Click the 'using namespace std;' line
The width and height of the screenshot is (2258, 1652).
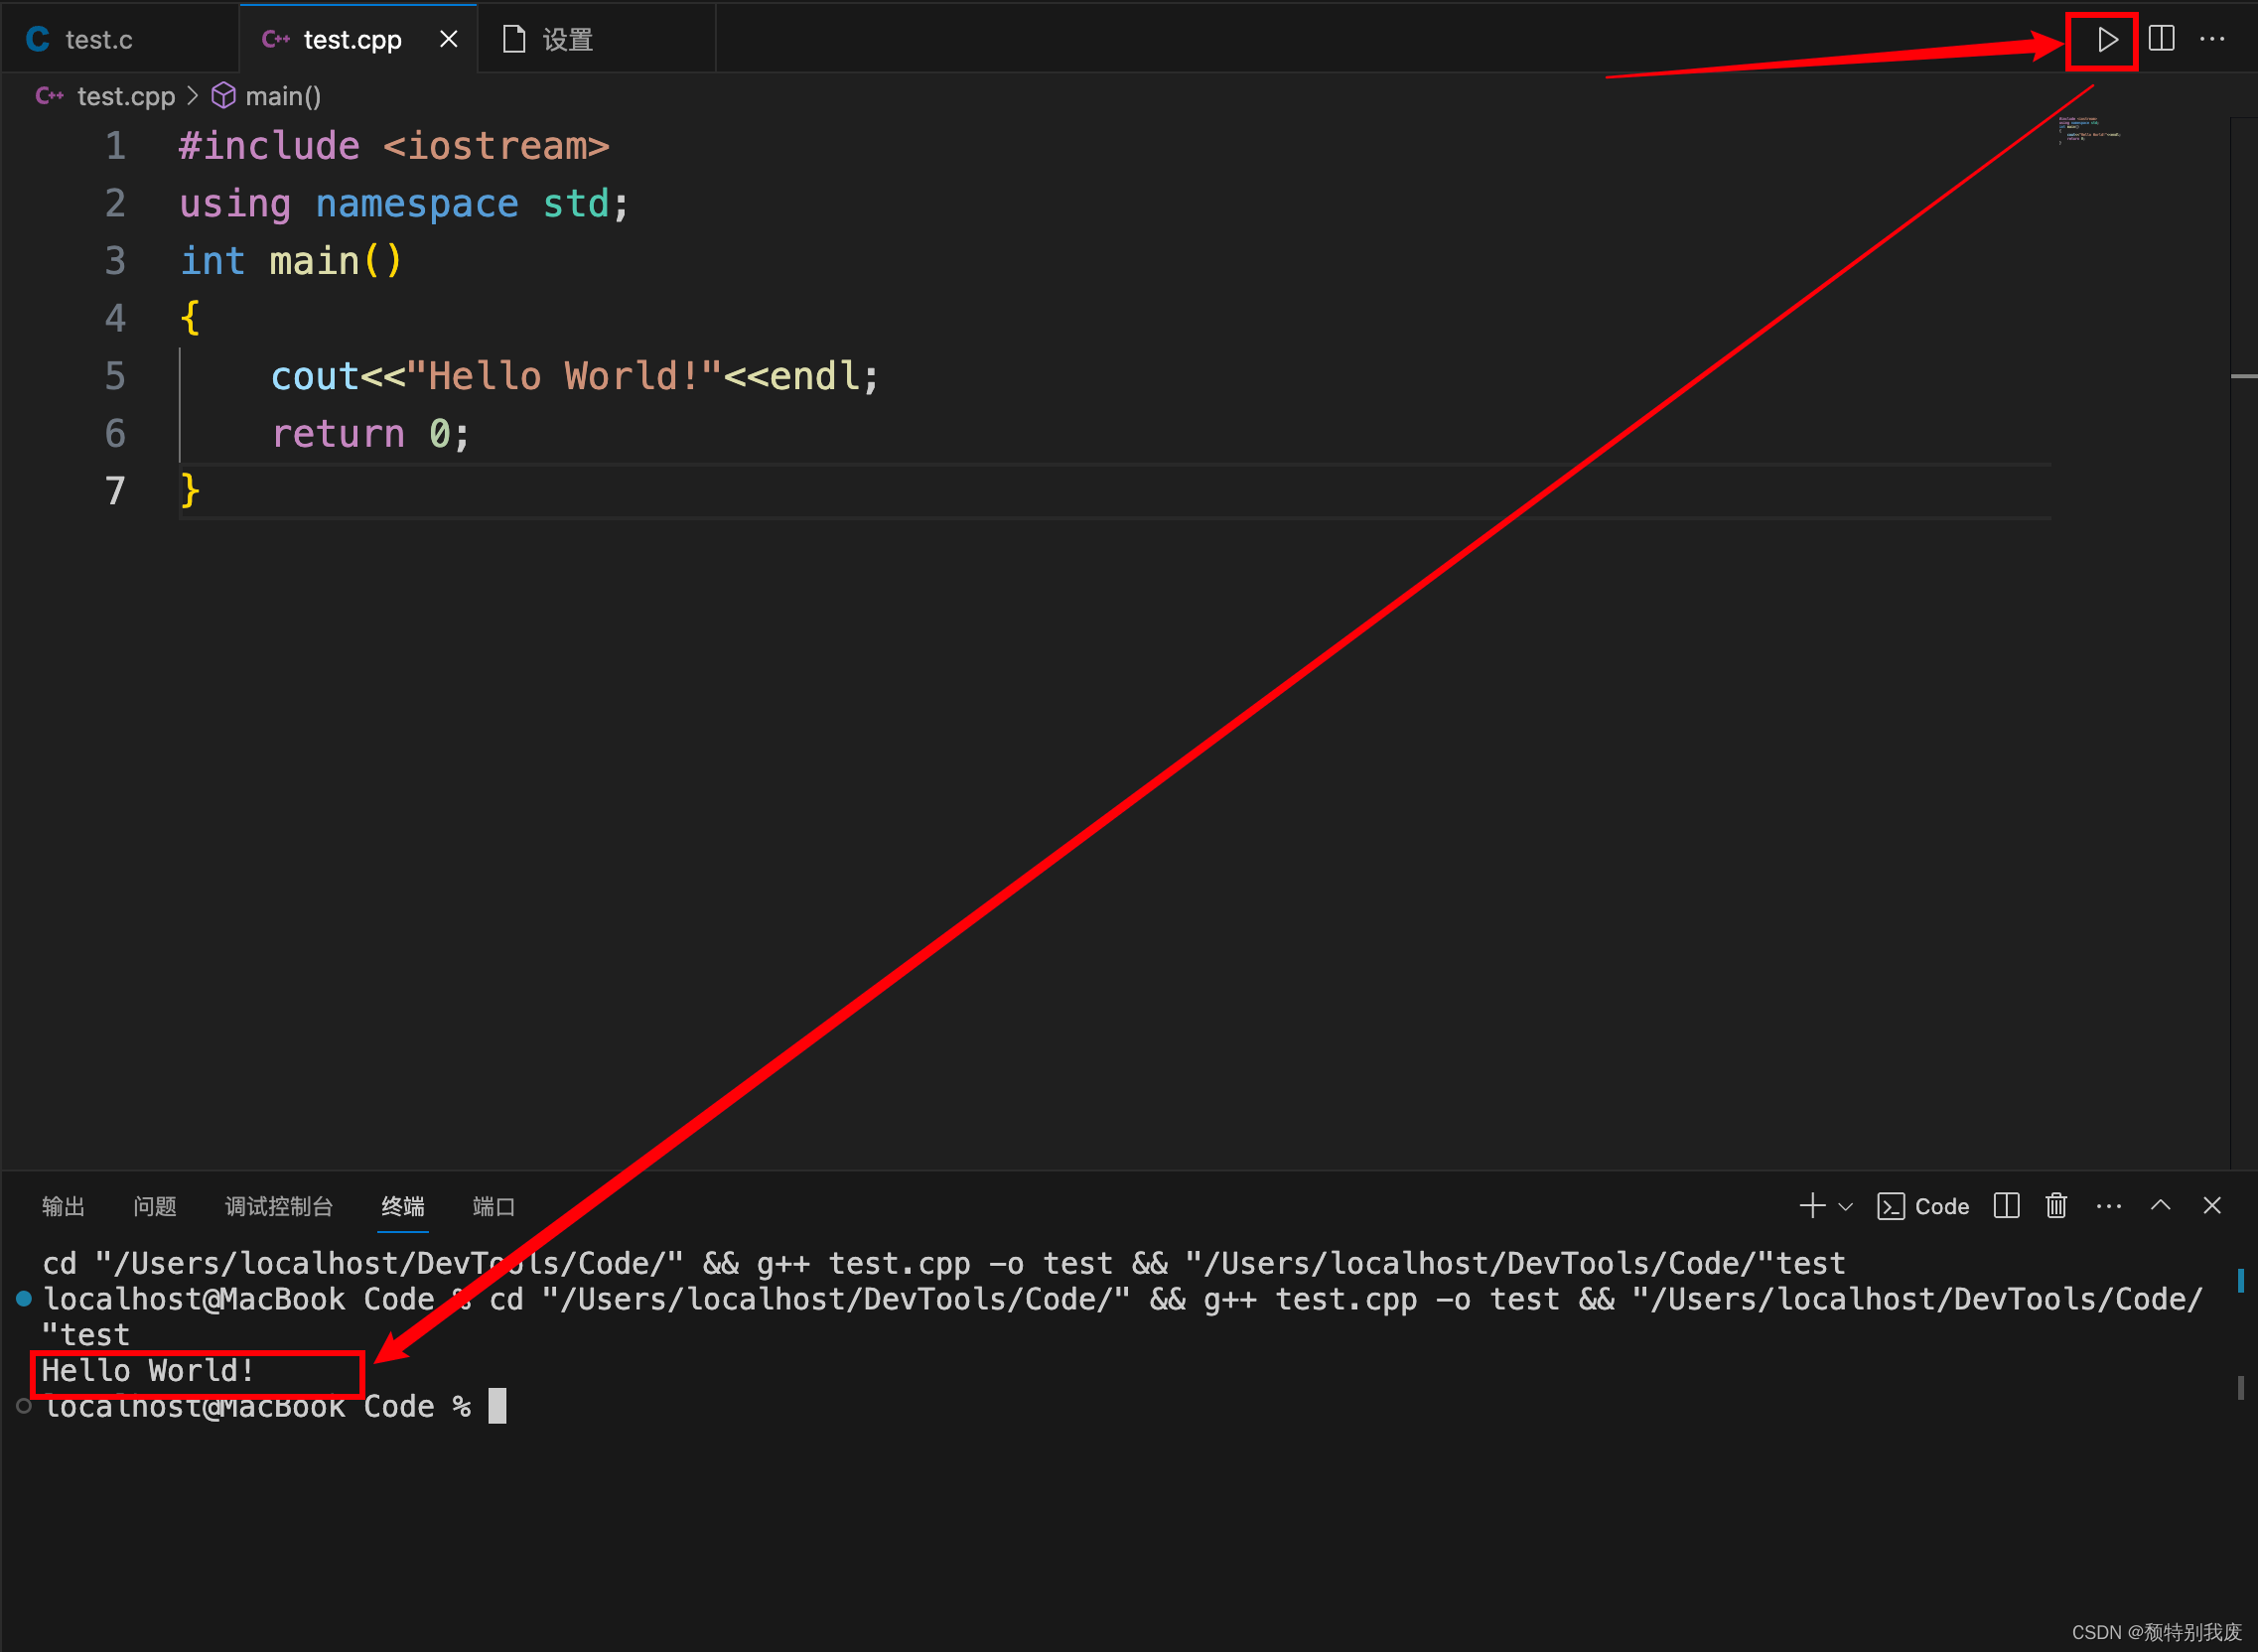[x=404, y=204]
